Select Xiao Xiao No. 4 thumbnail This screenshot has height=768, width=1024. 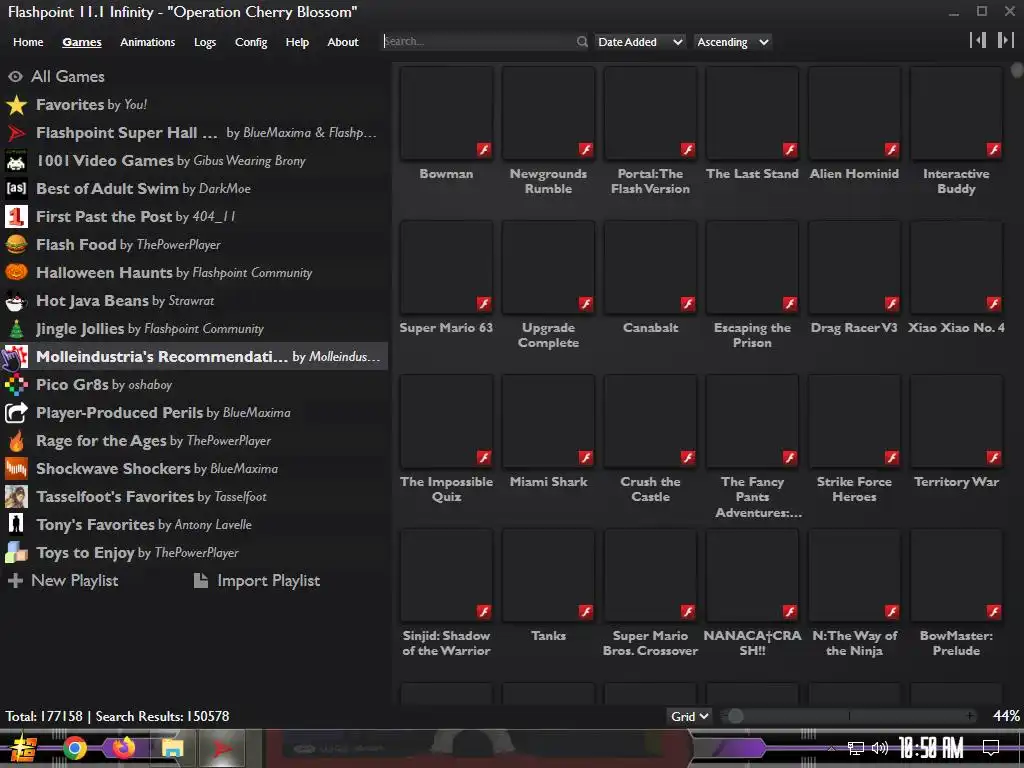point(956,268)
